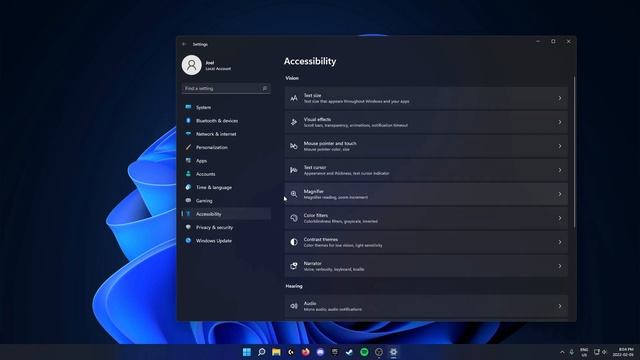Open the Windows Start menu

247,352
